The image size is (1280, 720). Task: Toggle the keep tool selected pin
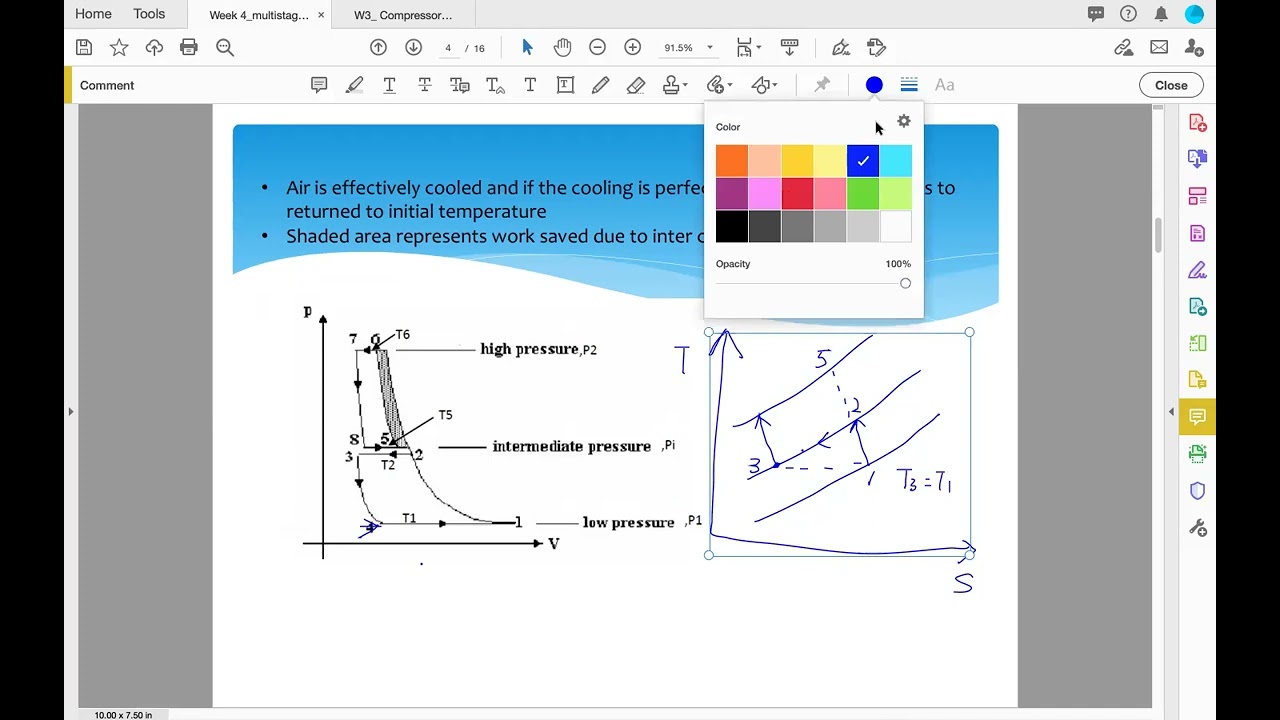pyautogui.click(x=822, y=85)
